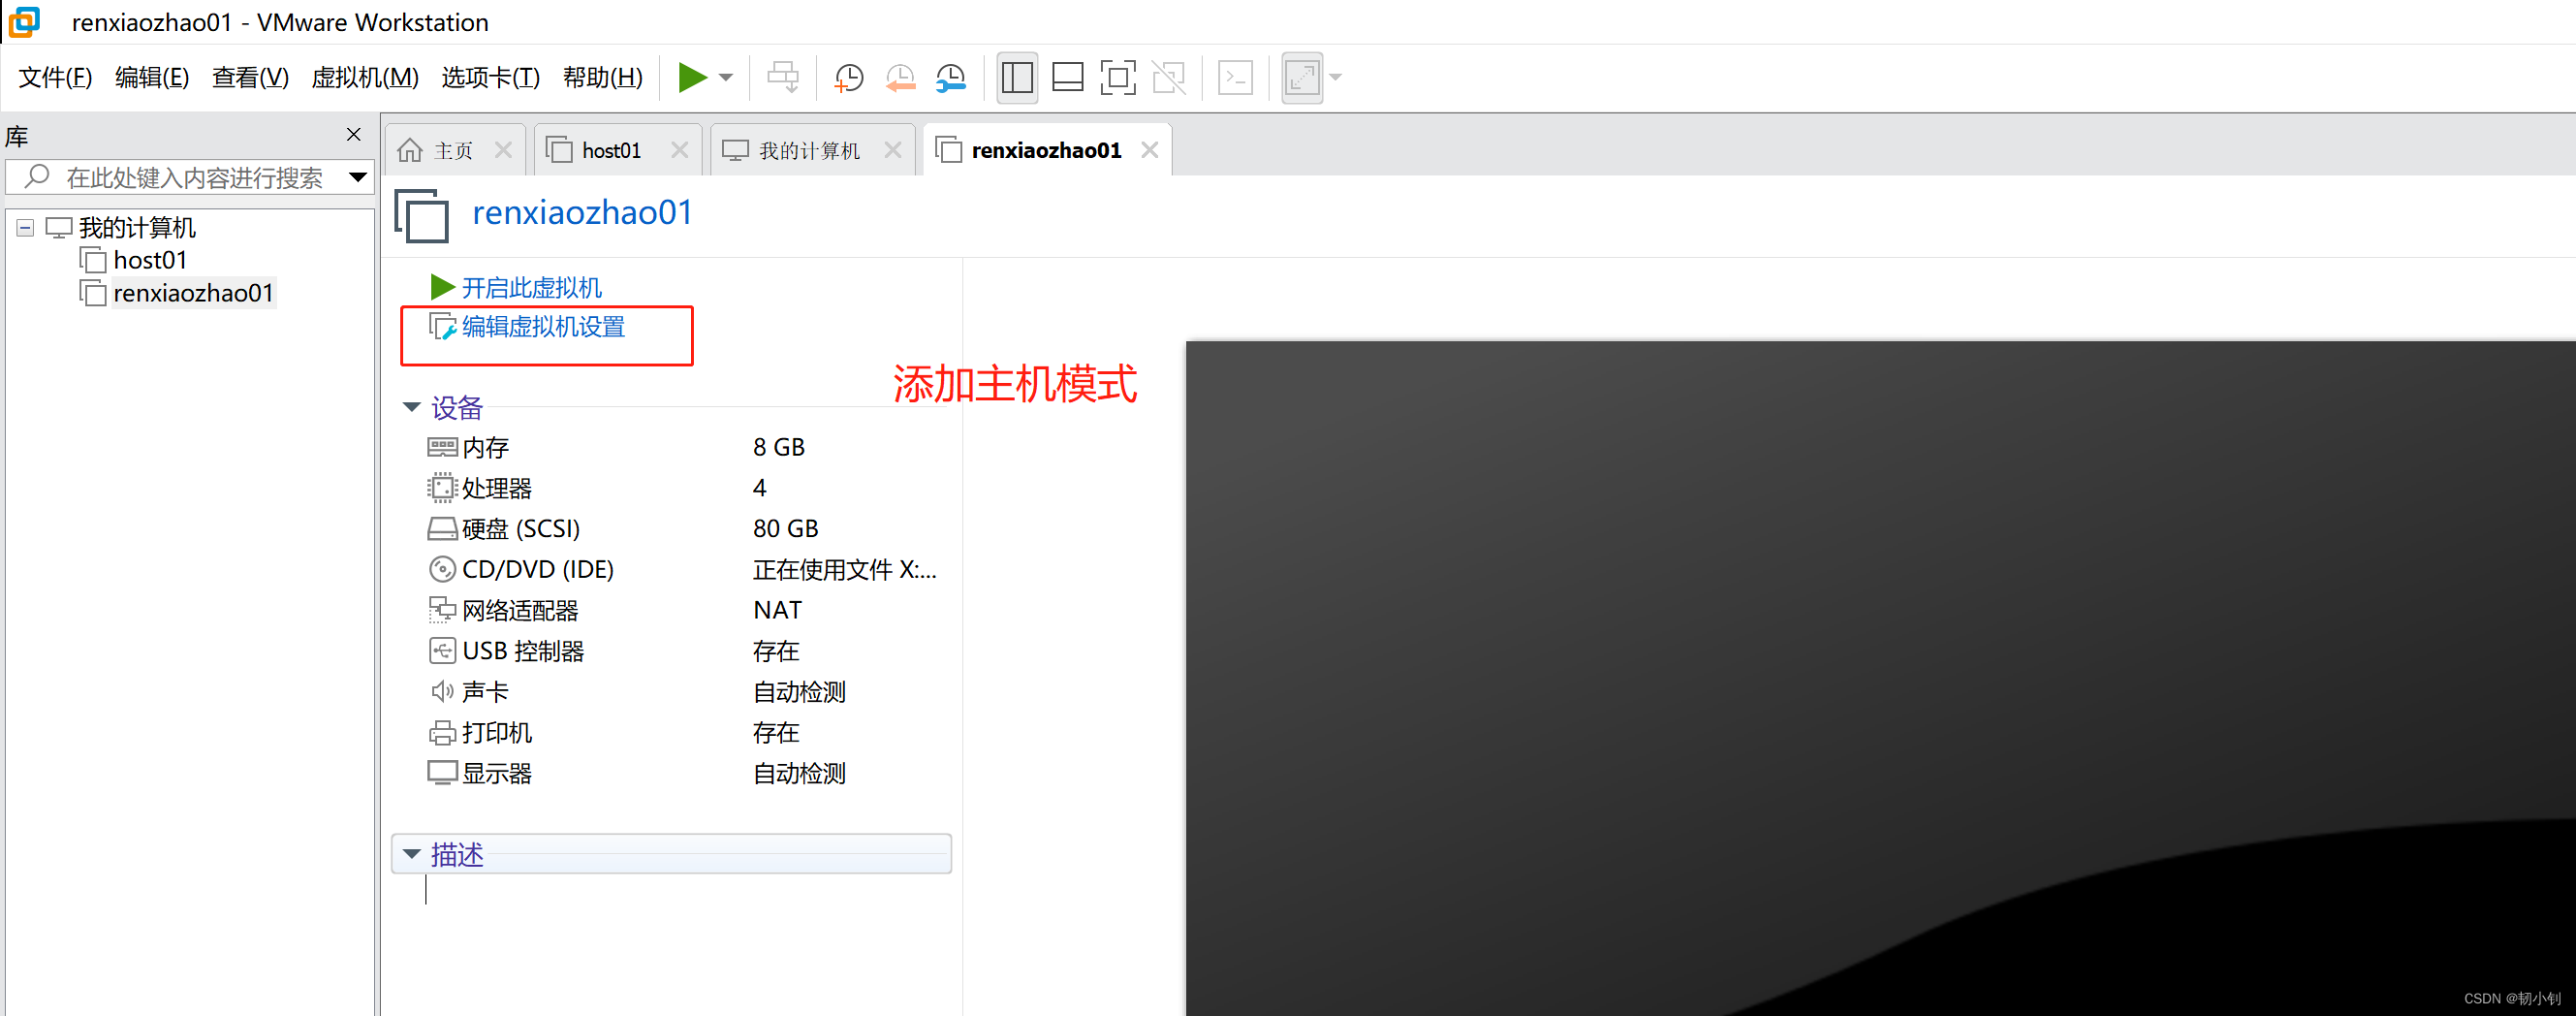
Task: Click the 硬盘 (SCSI) device label
Action: pos(521,529)
